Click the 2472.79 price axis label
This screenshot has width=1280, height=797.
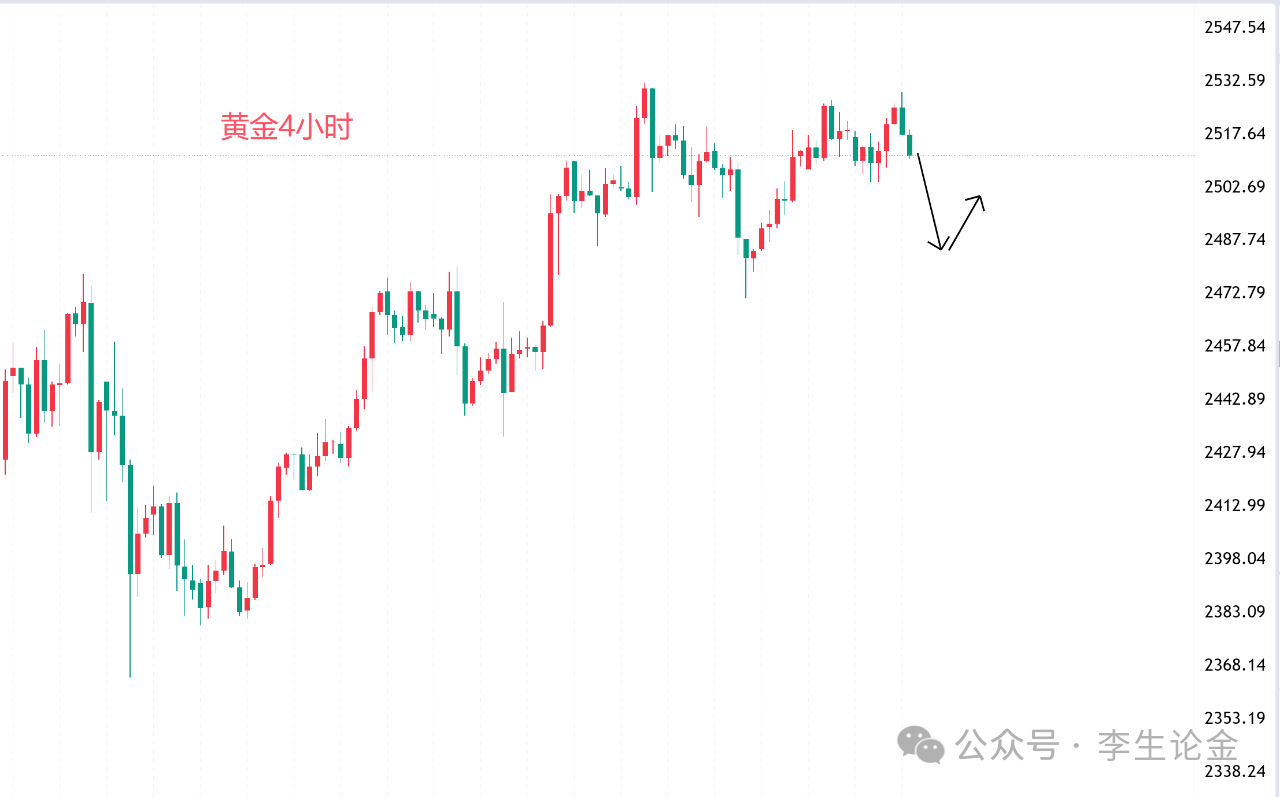point(1234,292)
